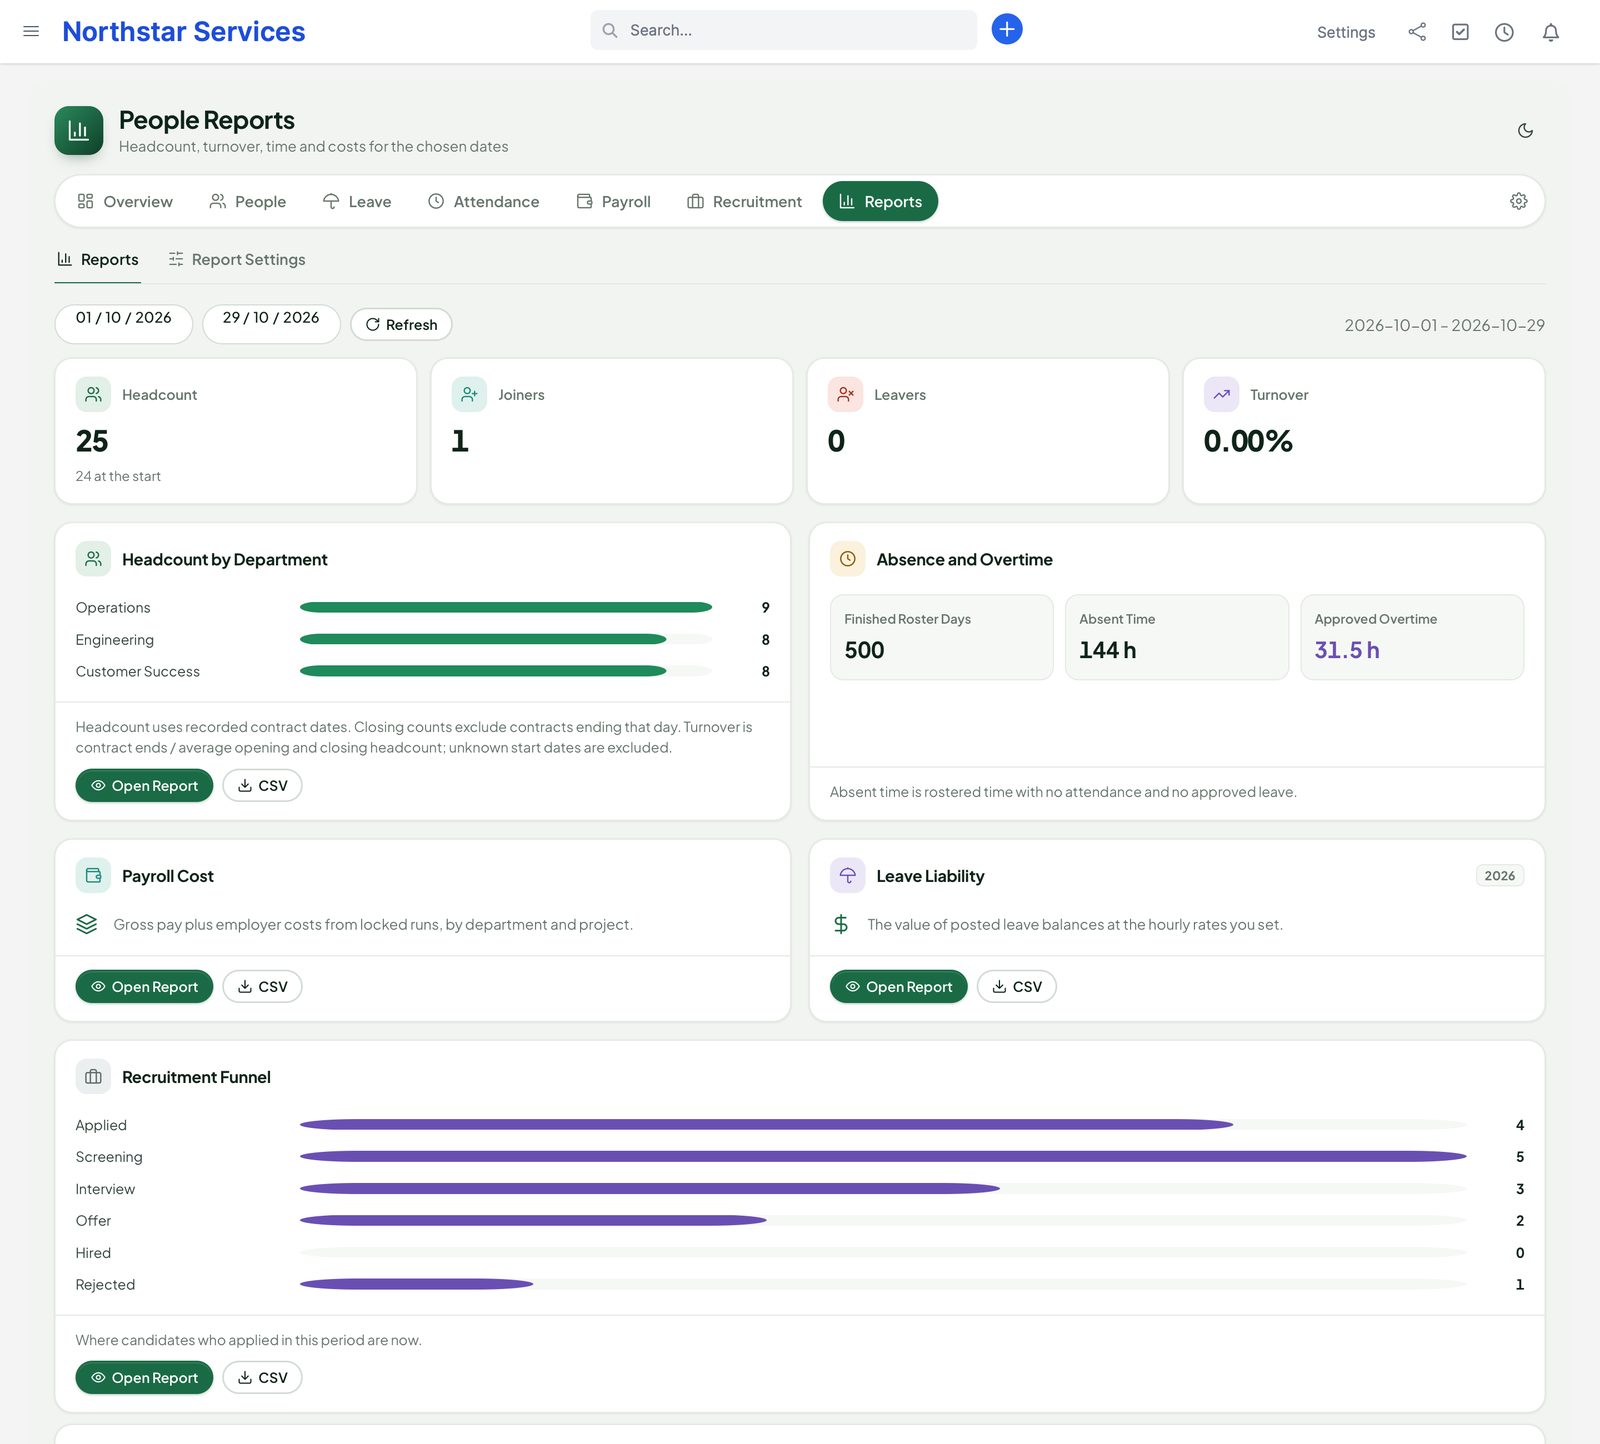Select the Reports sub-tab
This screenshot has height=1444, width=1600.
tap(98, 259)
